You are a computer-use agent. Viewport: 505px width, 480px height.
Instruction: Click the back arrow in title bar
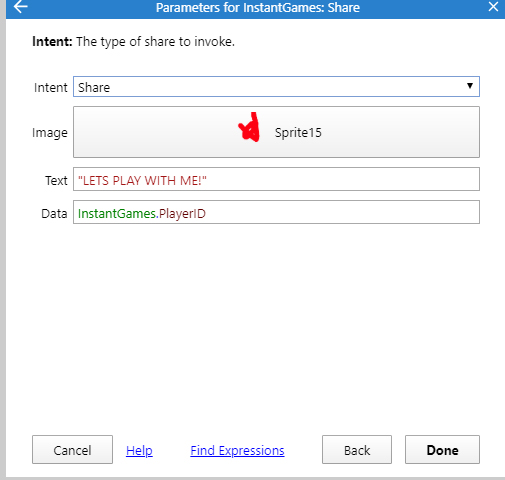(20, 7)
